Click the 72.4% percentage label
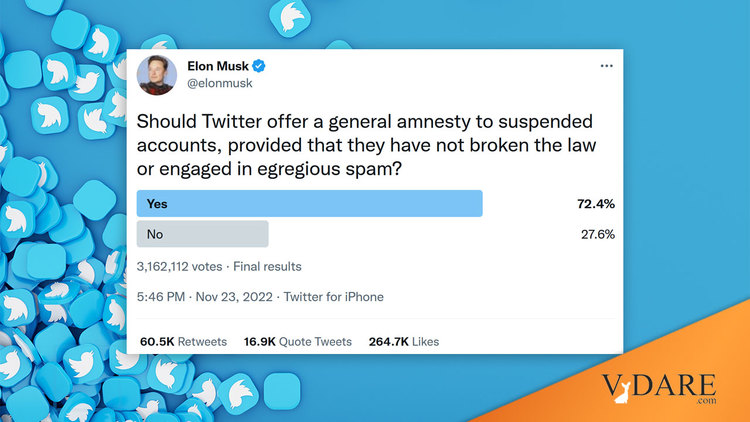Screen dimensions: 750x422 (x=596, y=204)
